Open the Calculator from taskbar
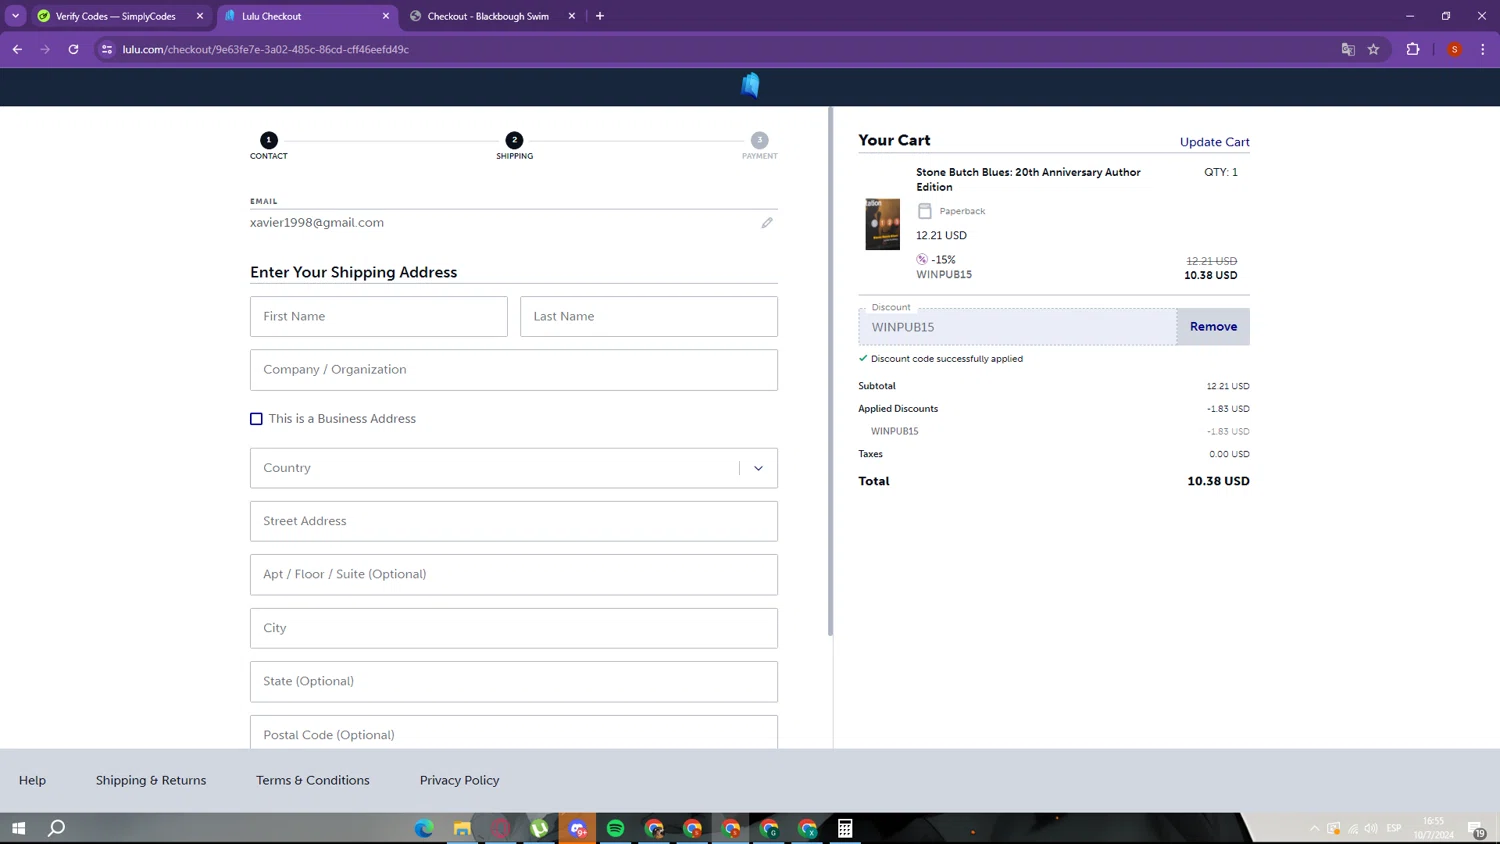 tap(845, 828)
